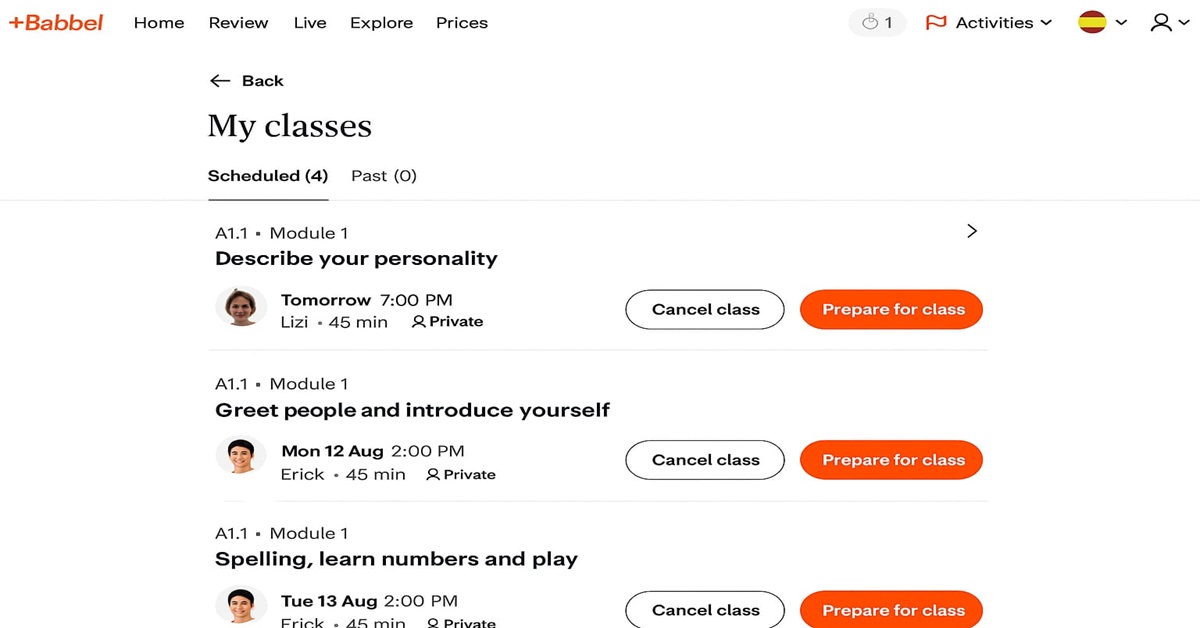Click Erick's avatar for Mon 12 Aug class

241,457
